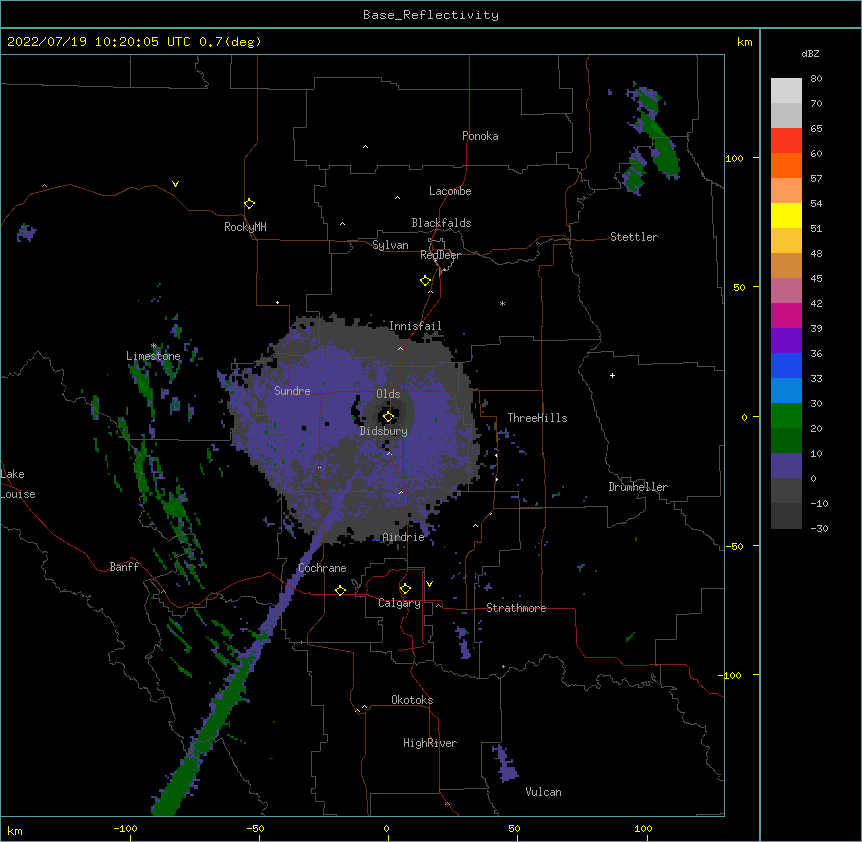Click the white asterisk marker east of RedDeer
Screen dimensions: 862x842
tap(502, 303)
